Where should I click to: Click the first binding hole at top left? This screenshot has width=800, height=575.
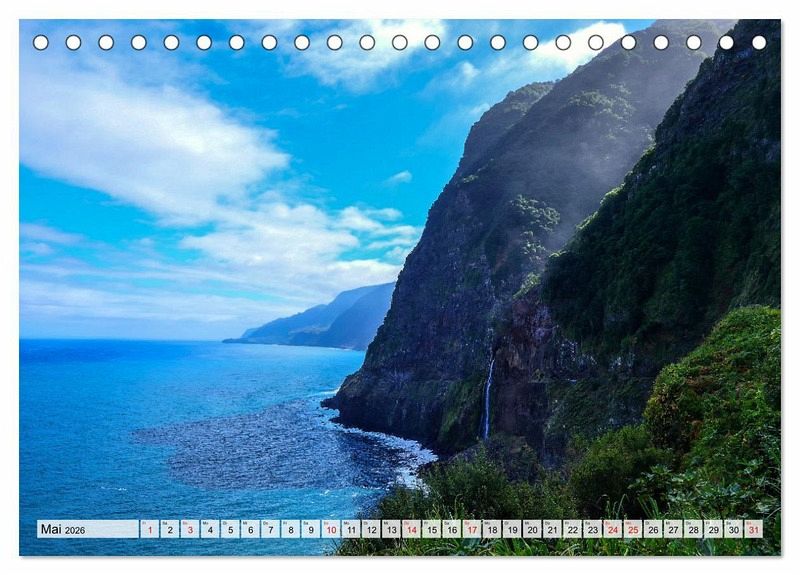(x=41, y=42)
